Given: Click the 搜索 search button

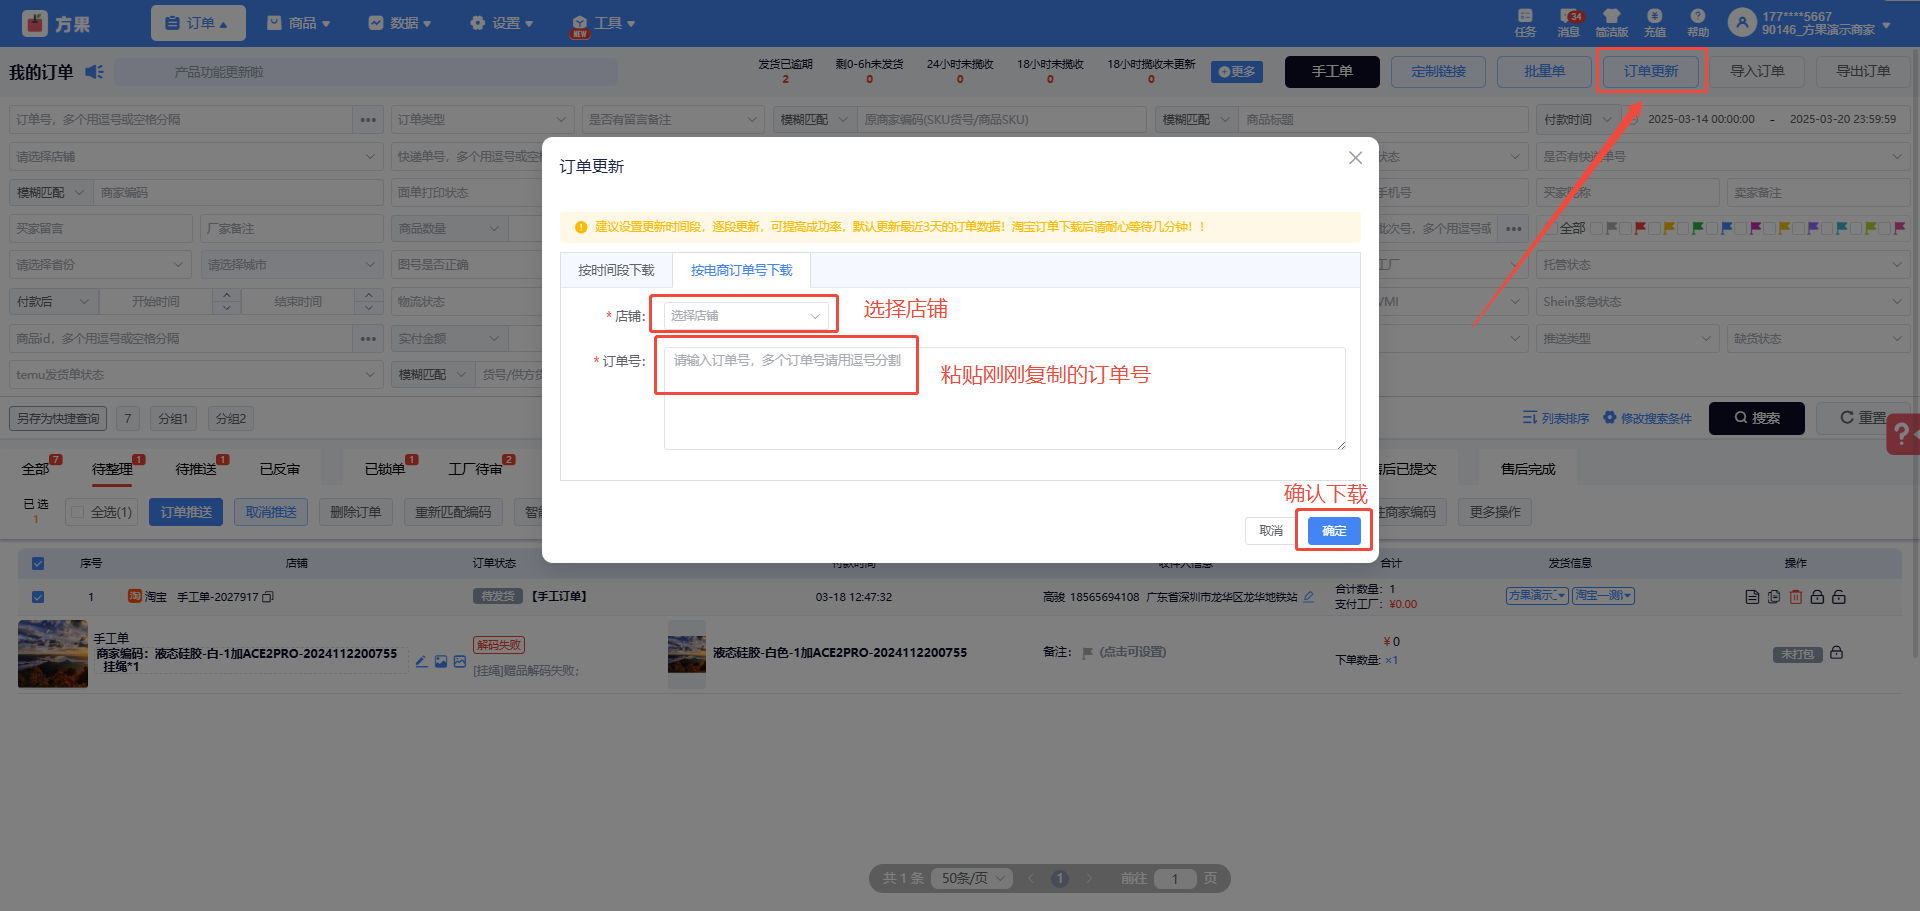Looking at the screenshot, I should point(1757,418).
